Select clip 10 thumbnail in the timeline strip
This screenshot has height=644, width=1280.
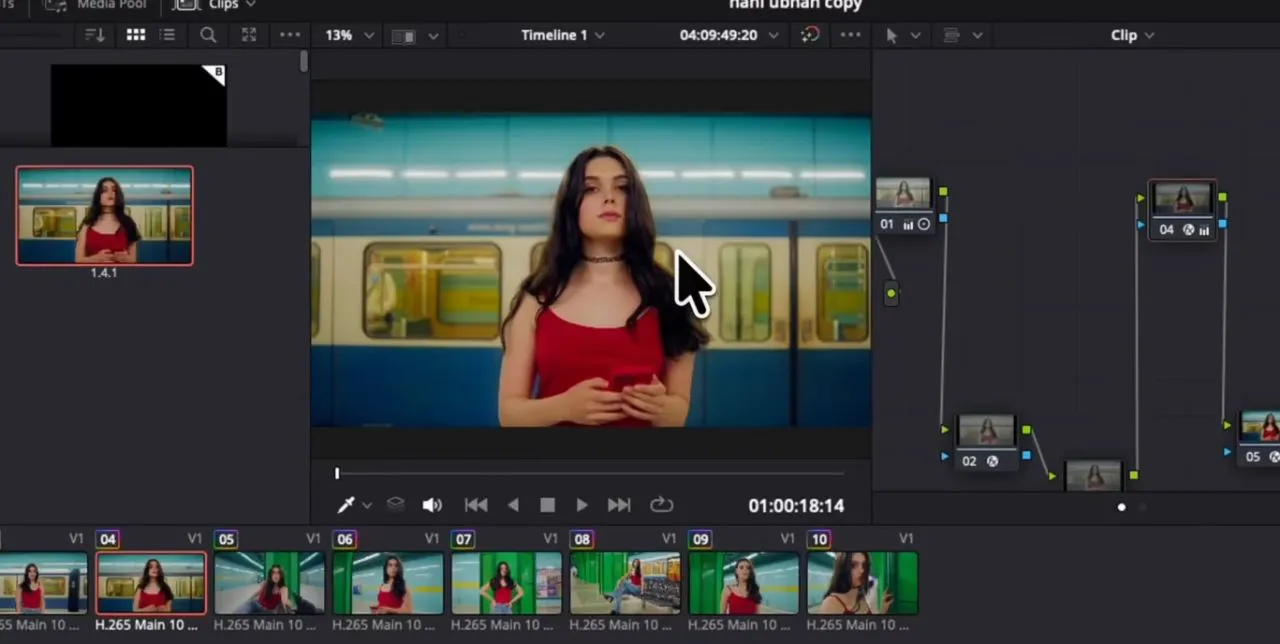click(862, 583)
